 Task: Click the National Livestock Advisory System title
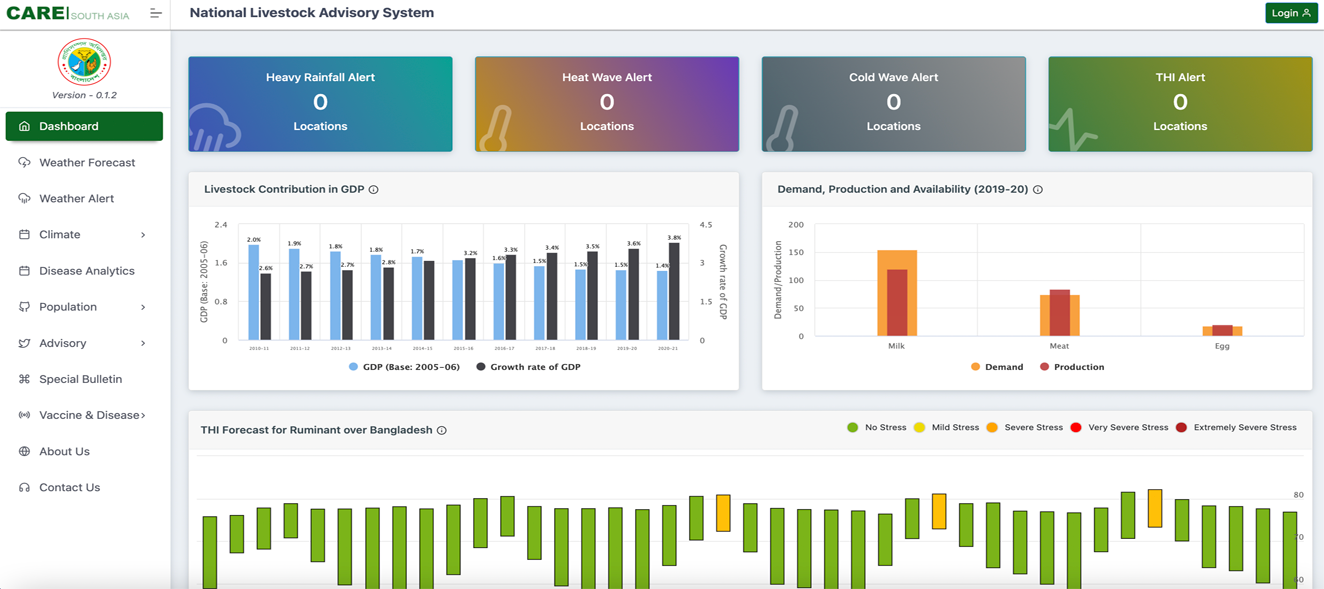point(312,13)
